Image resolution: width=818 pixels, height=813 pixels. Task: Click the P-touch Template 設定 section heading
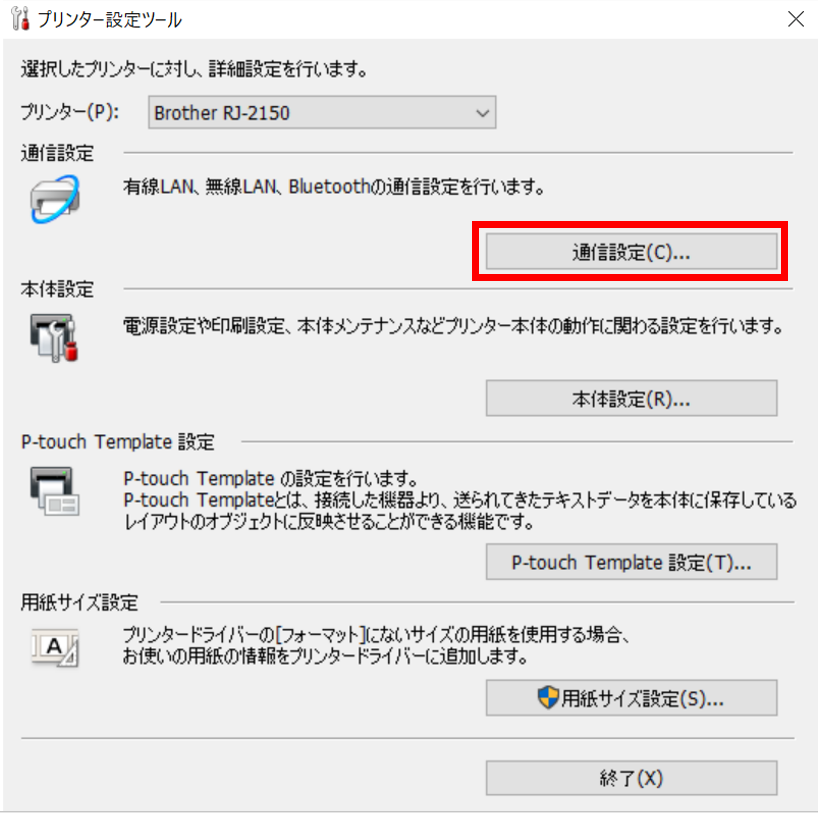click(118, 442)
